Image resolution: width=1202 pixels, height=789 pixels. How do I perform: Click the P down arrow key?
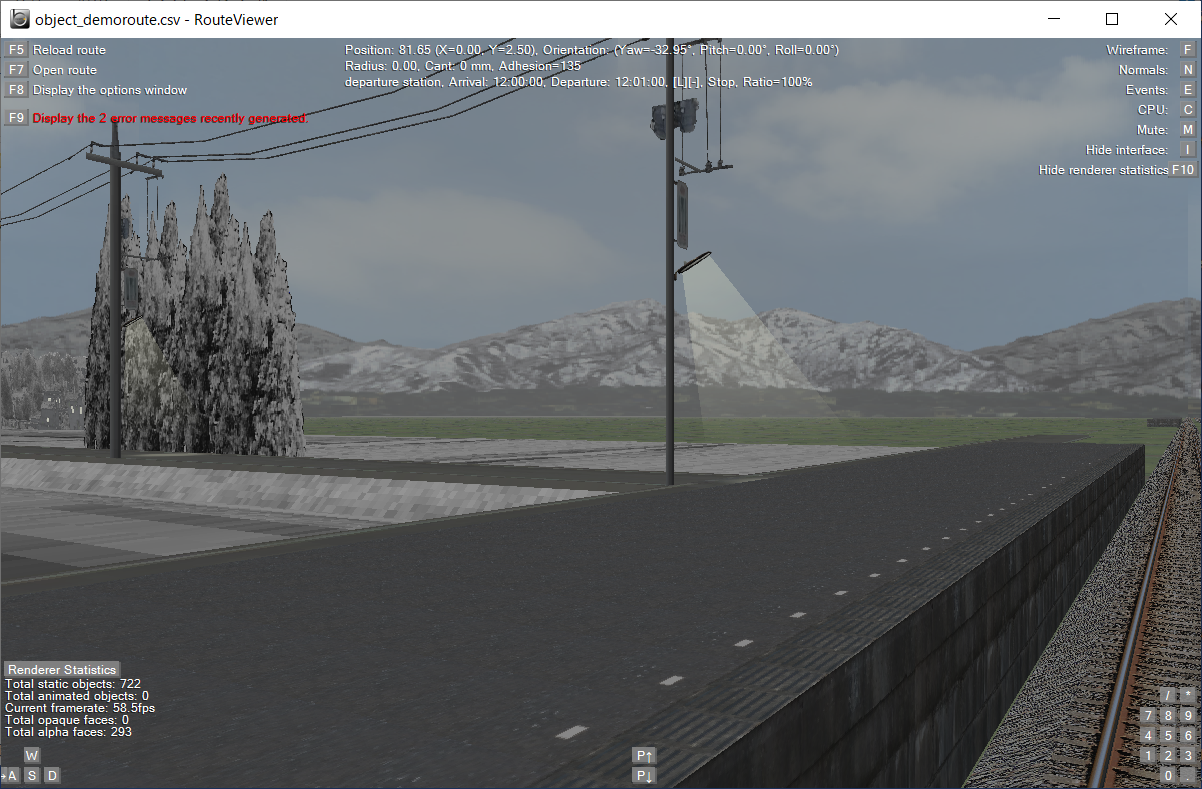(644, 775)
